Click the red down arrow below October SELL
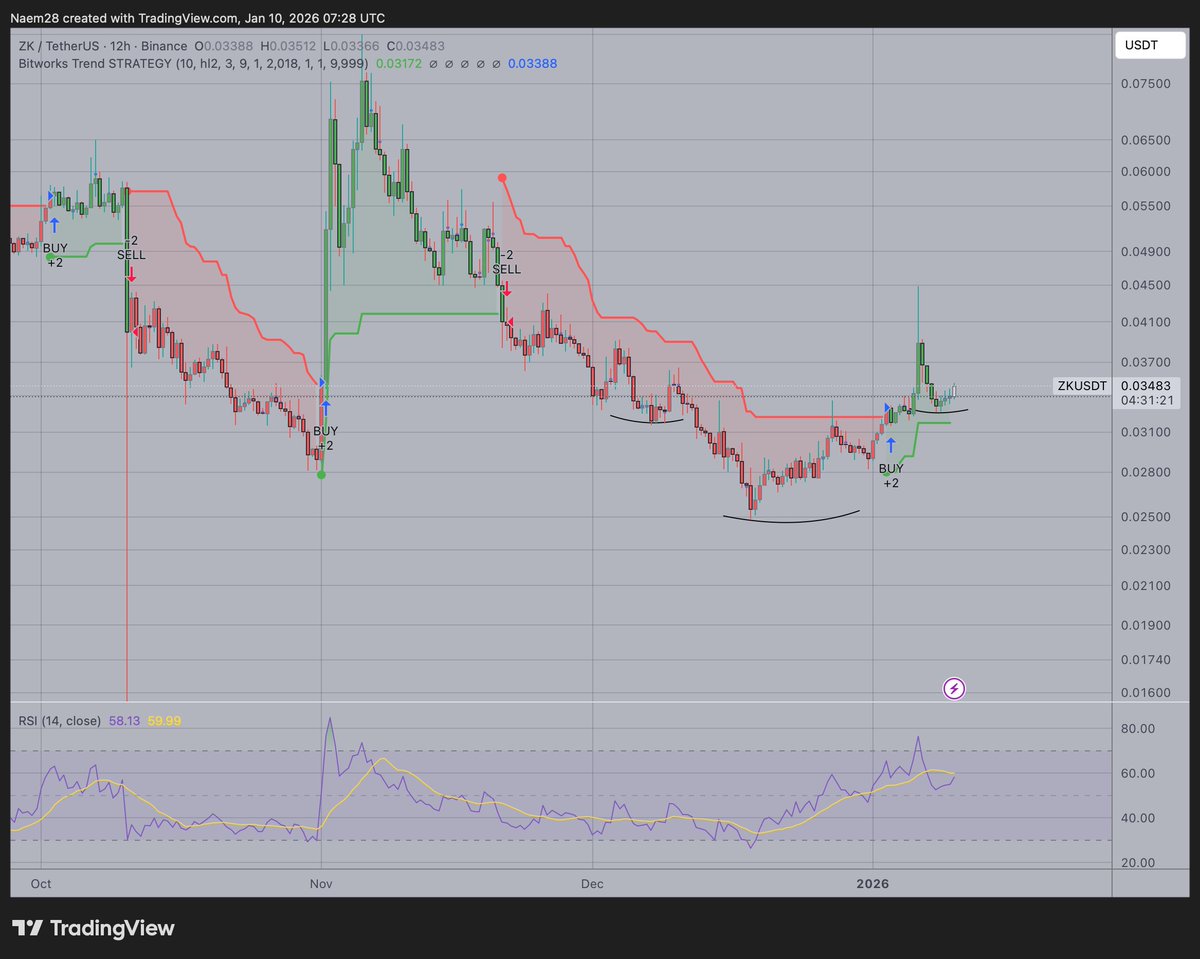 pos(131,275)
